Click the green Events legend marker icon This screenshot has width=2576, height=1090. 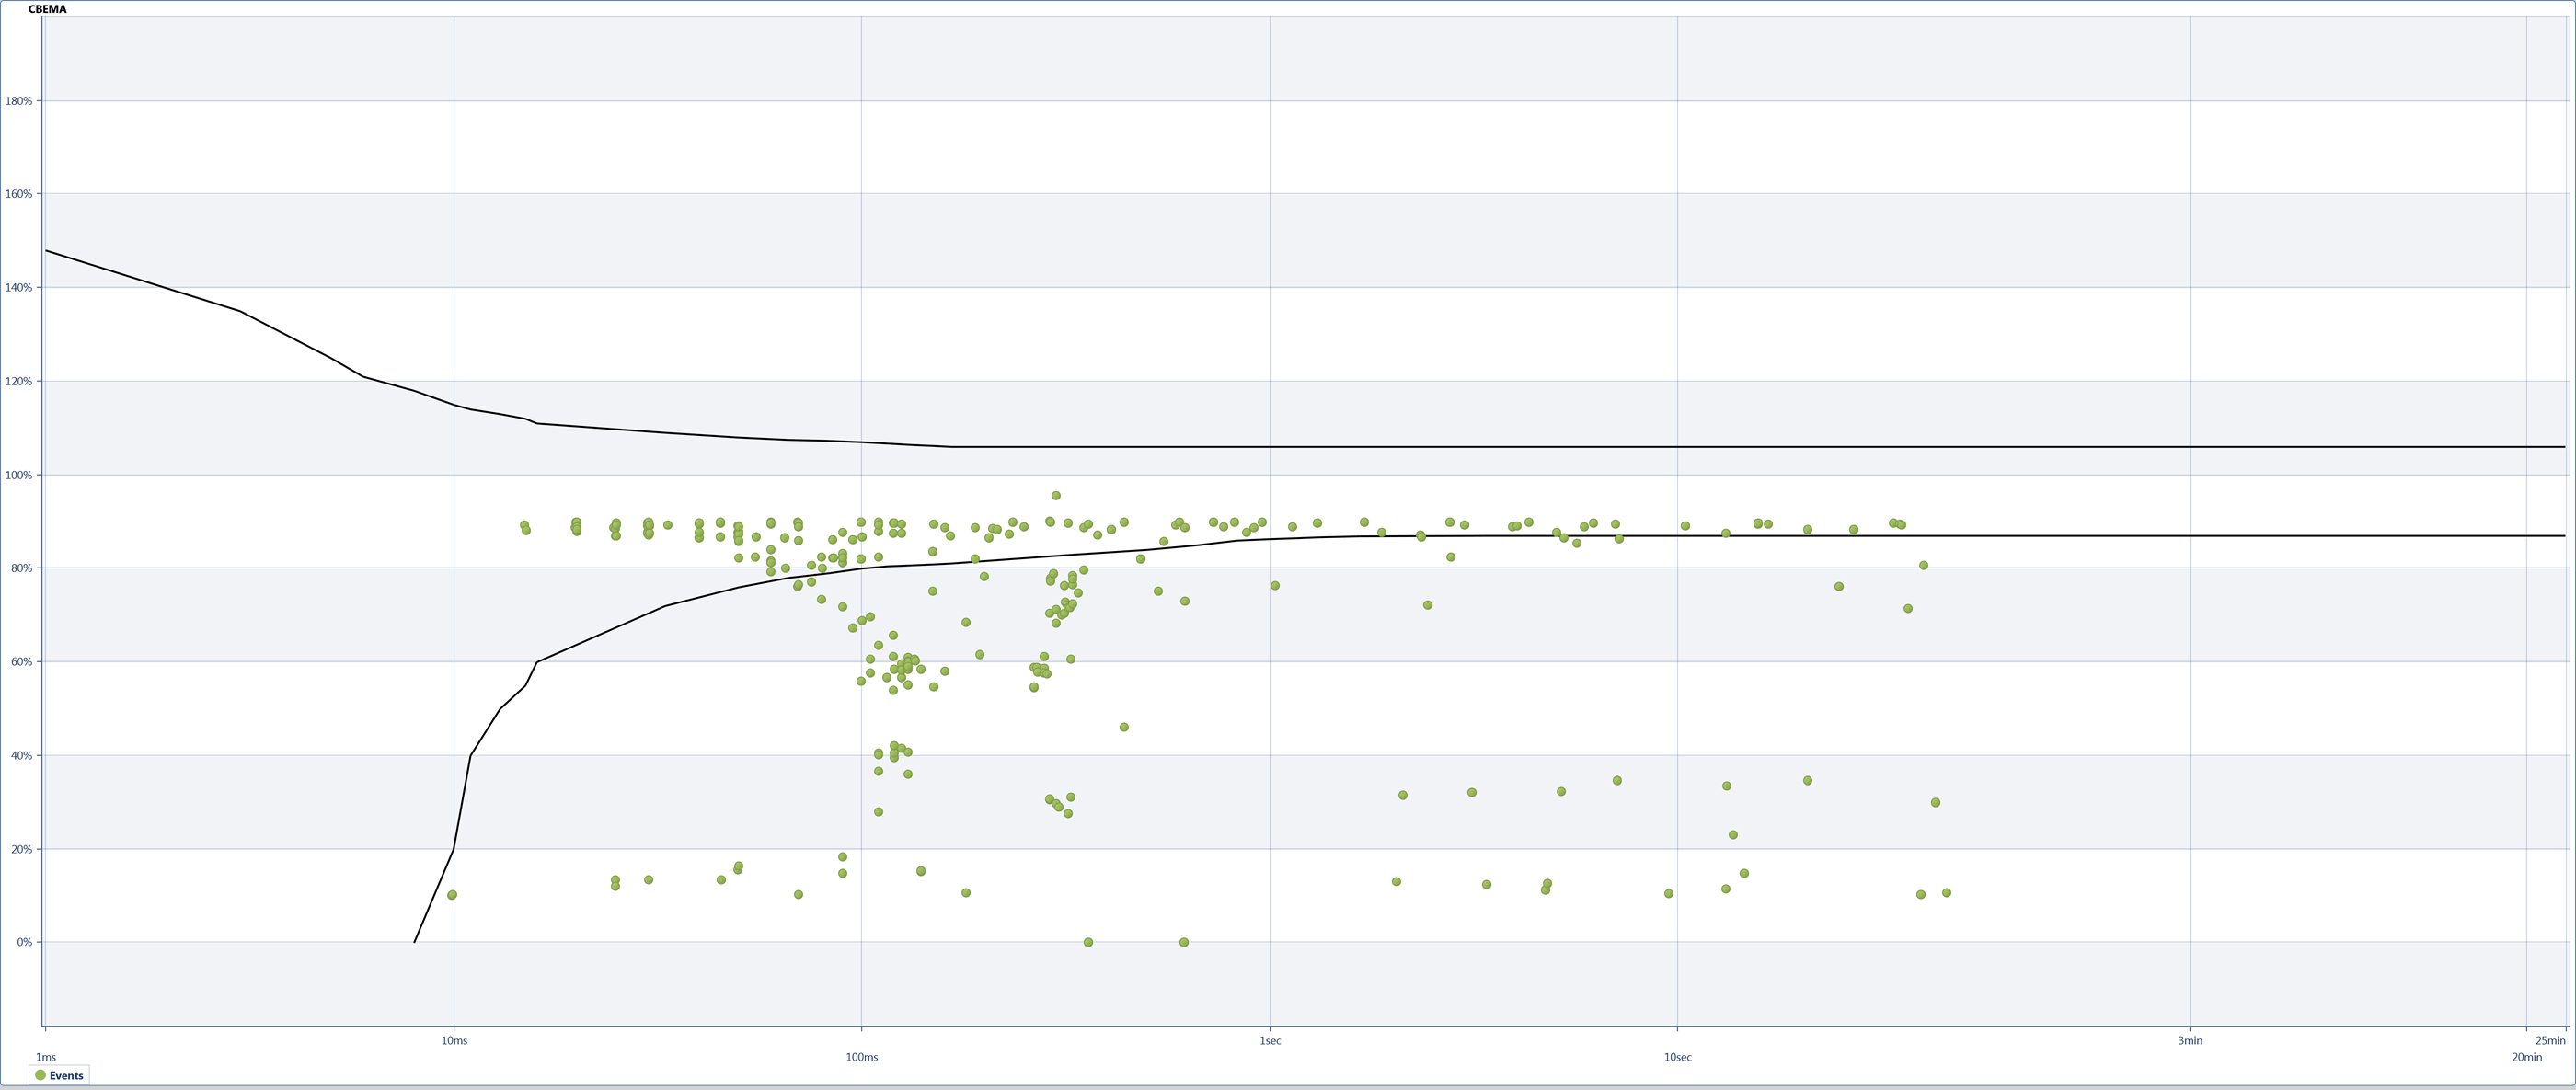click(x=40, y=1075)
